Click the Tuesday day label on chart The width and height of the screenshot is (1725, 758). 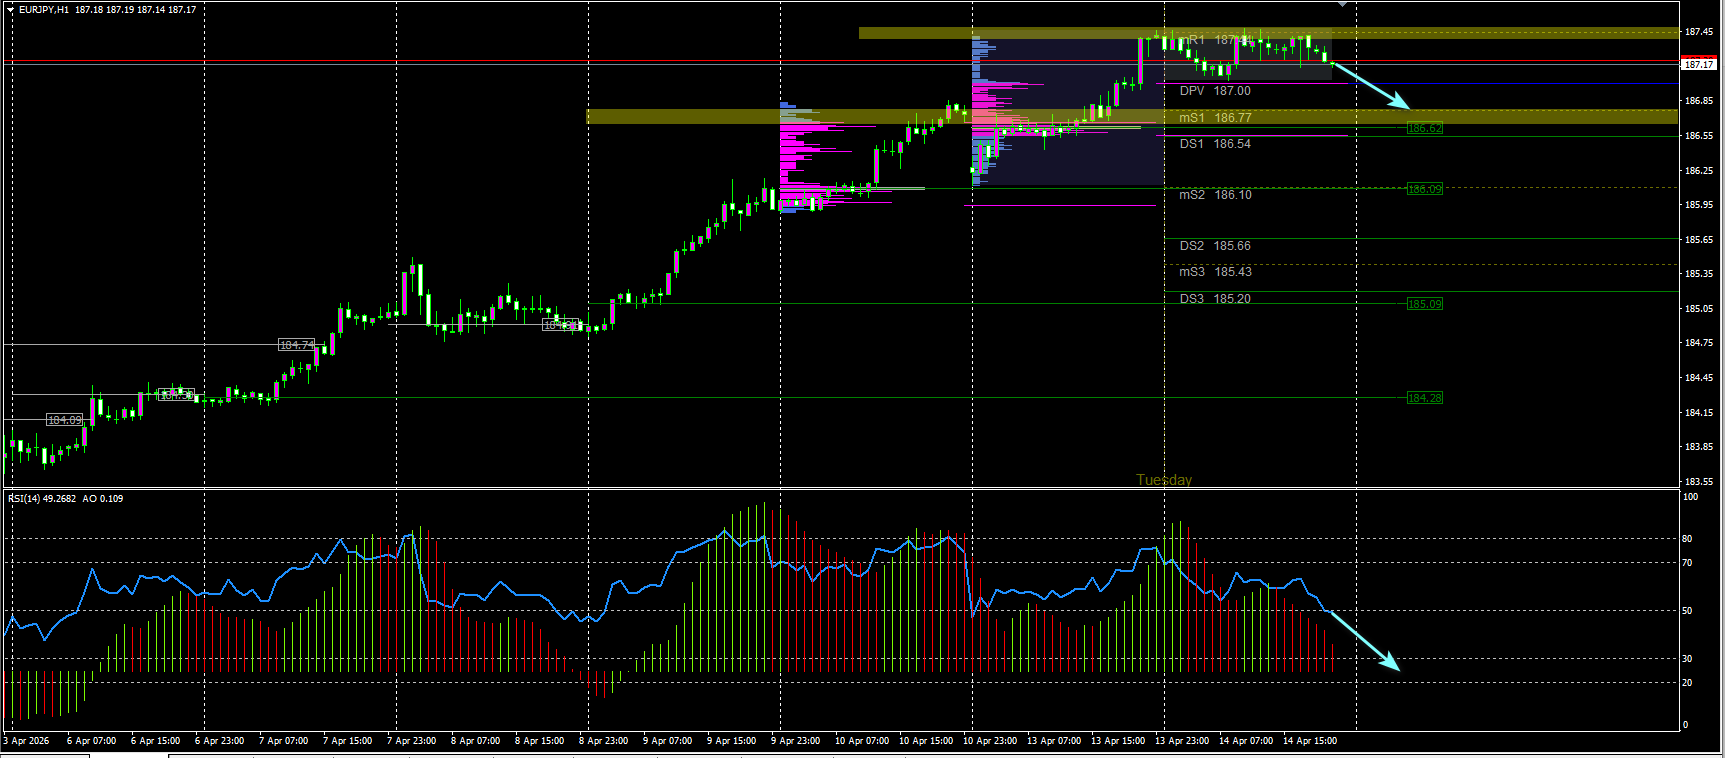(x=1164, y=480)
